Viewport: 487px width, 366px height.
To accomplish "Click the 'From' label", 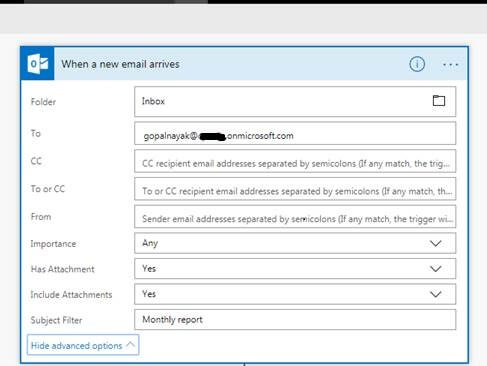I will [x=41, y=217].
